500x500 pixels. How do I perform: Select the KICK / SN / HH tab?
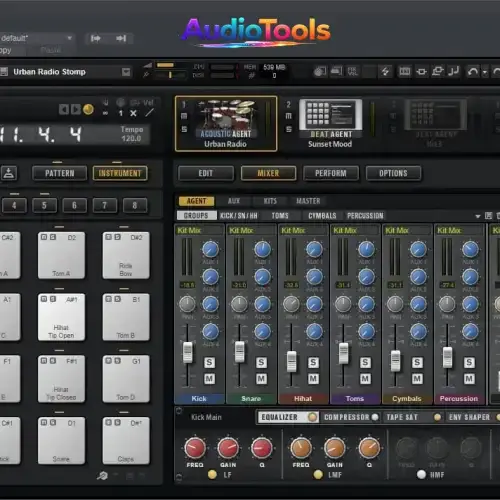click(x=239, y=216)
